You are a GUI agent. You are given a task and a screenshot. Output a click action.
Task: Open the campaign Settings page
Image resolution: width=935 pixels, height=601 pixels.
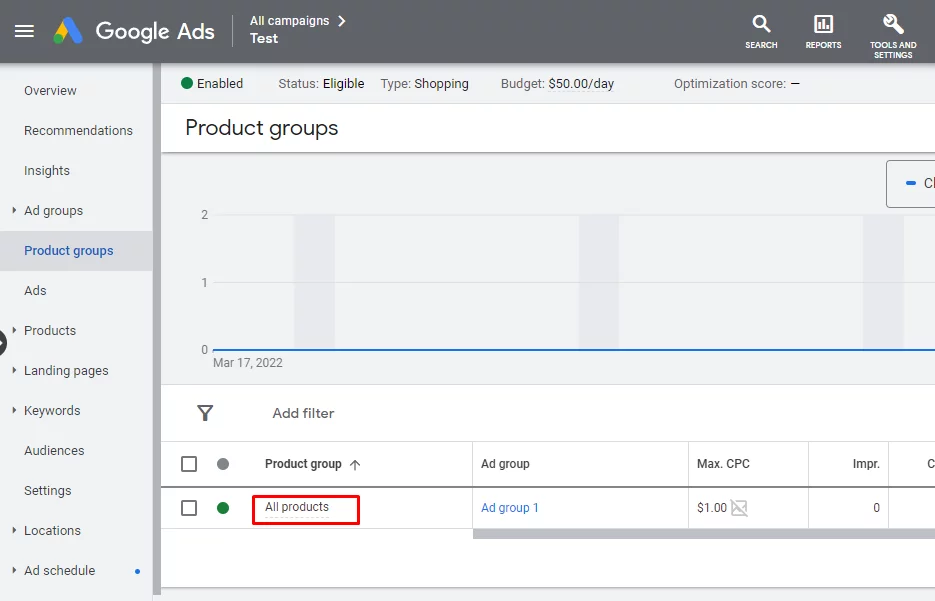[48, 490]
